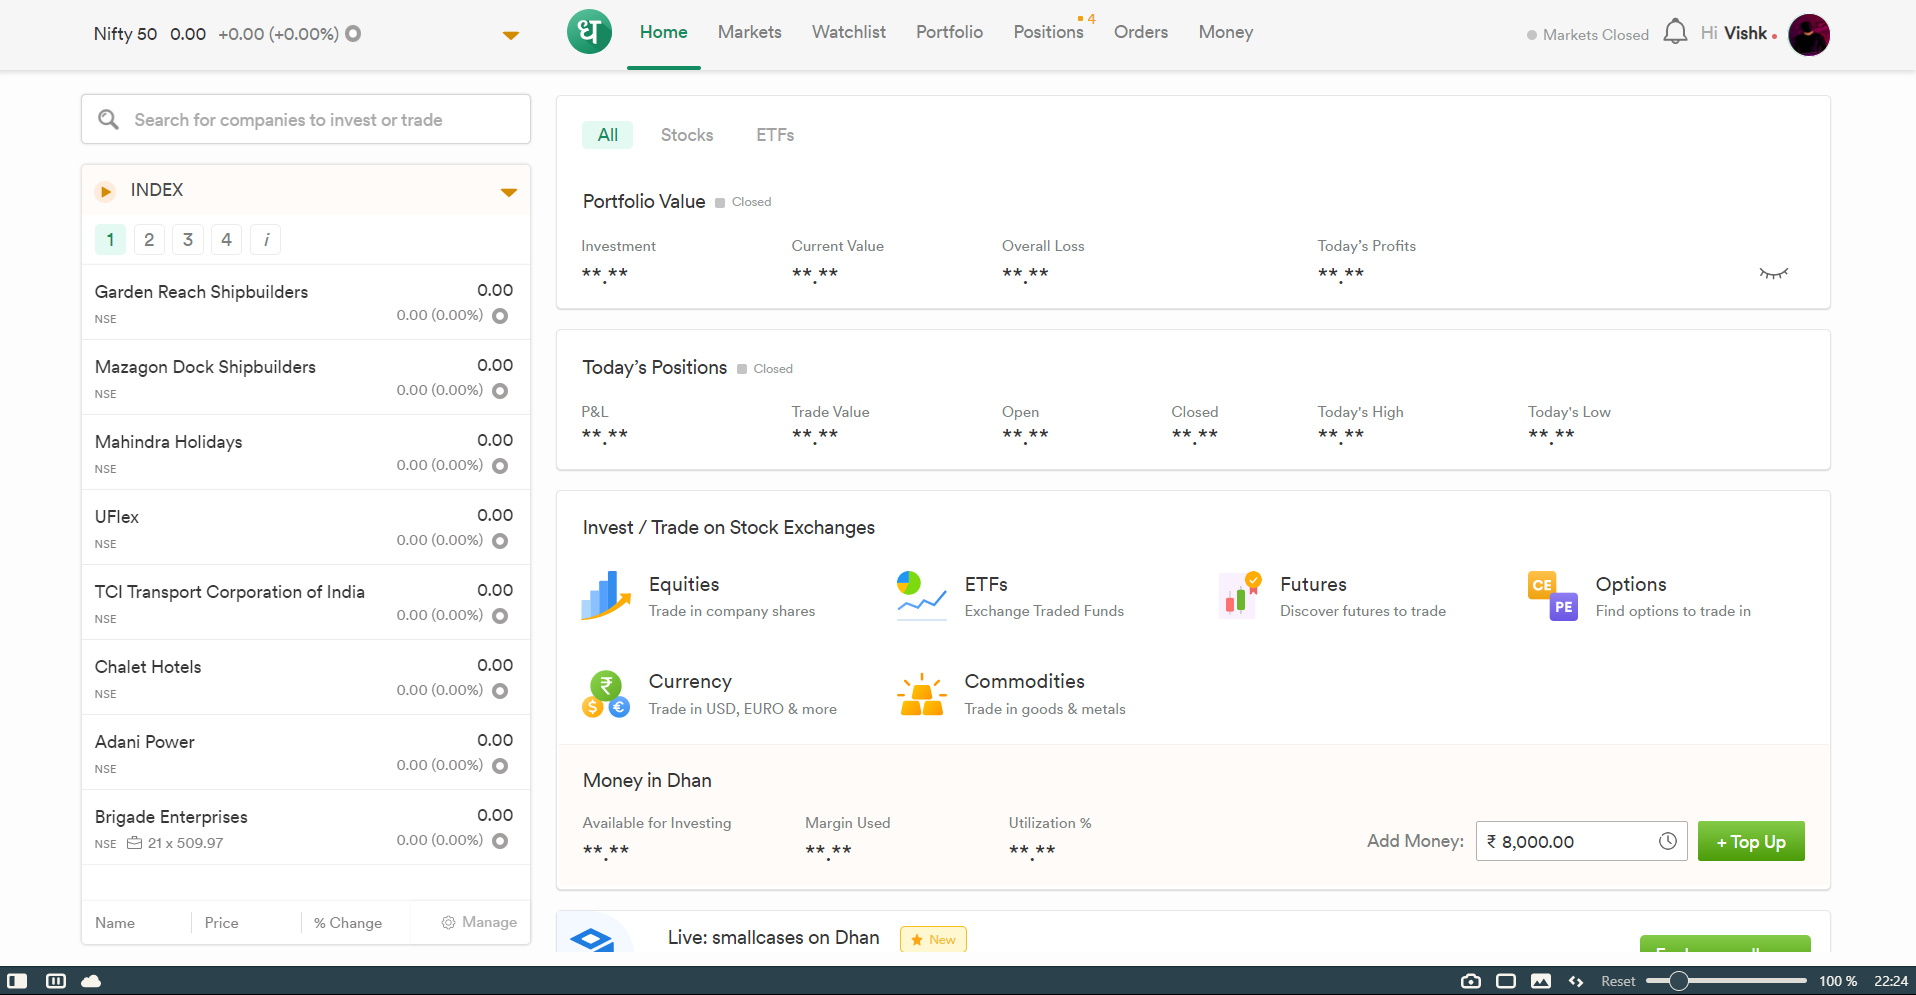The height and width of the screenshot is (995, 1916).
Task: Open Positions in top navigation
Action: [1049, 32]
